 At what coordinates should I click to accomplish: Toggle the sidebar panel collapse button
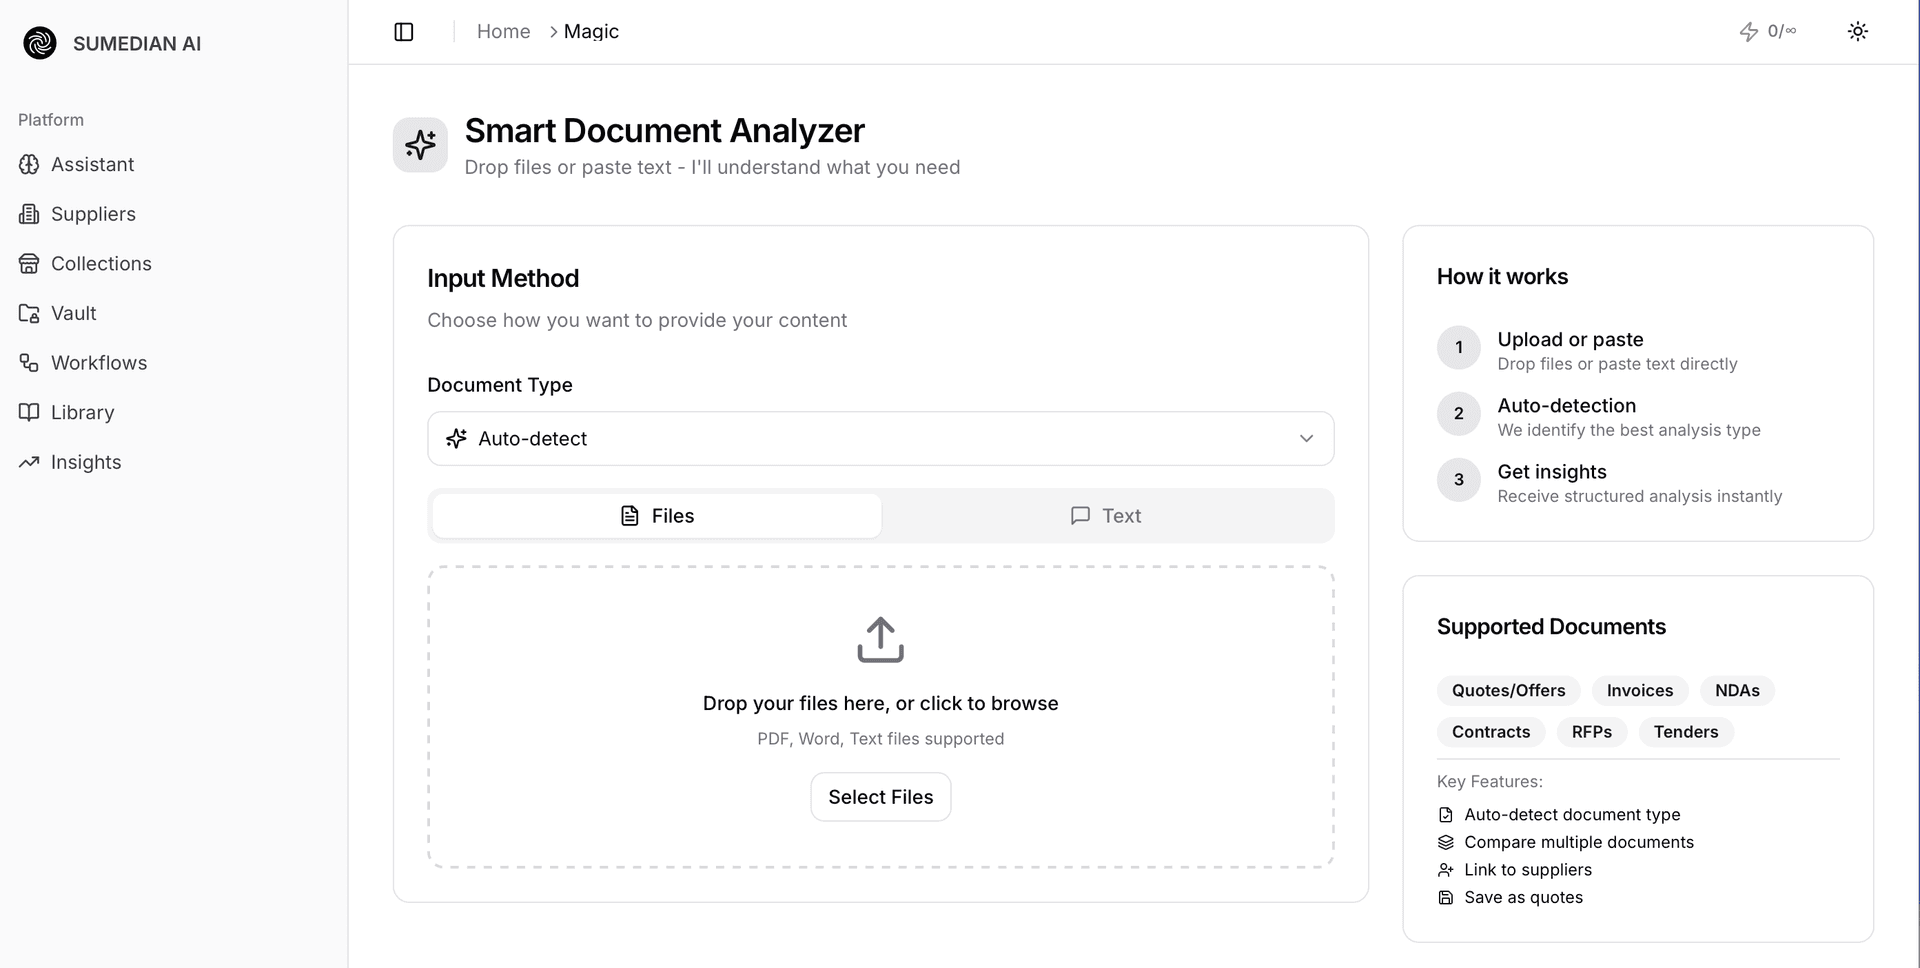click(404, 32)
